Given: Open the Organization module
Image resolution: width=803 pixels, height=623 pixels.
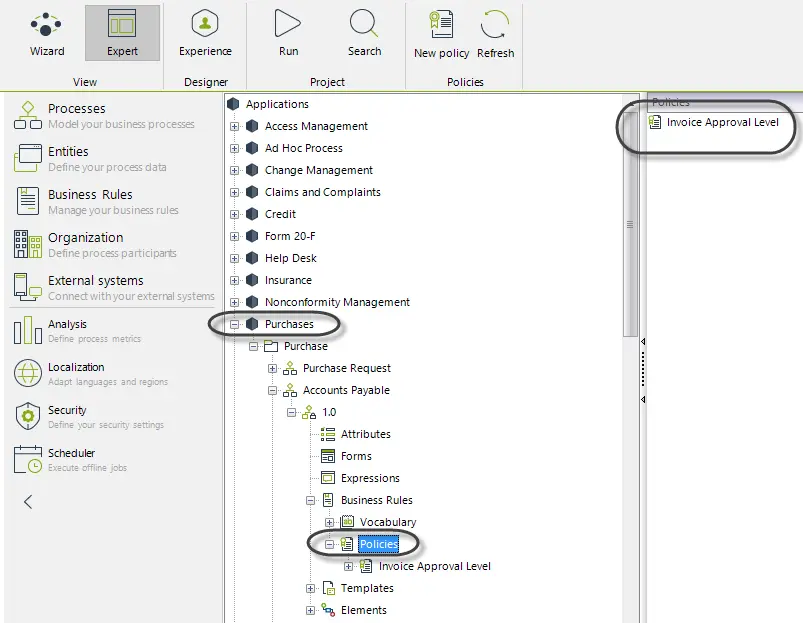Looking at the screenshot, I should coord(95,245).
